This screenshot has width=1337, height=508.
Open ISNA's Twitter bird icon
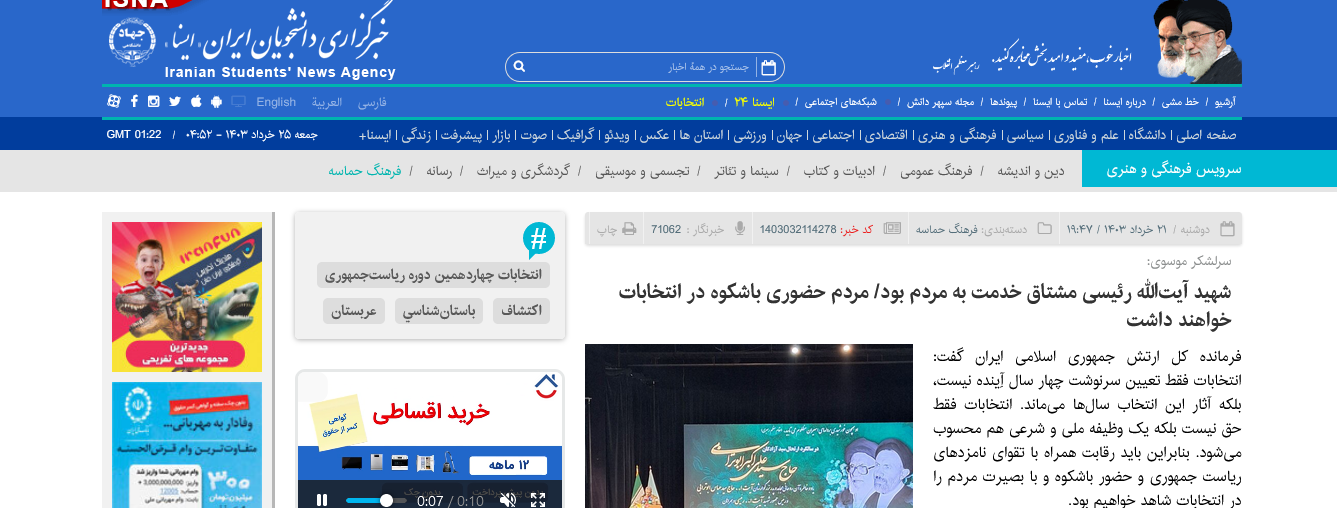pos(175,101)
